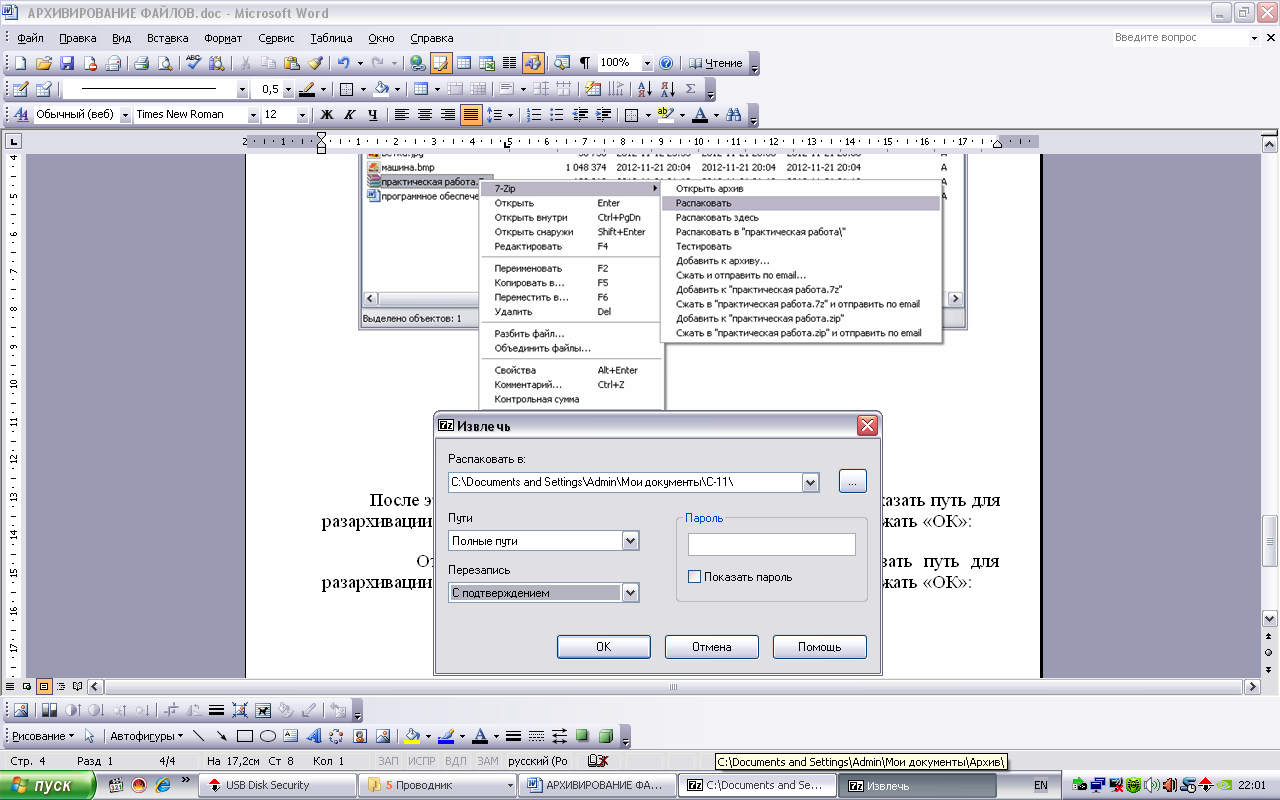Insert AutoSum into the table
The image size is (1280, 800).
[x=691, y=89]
